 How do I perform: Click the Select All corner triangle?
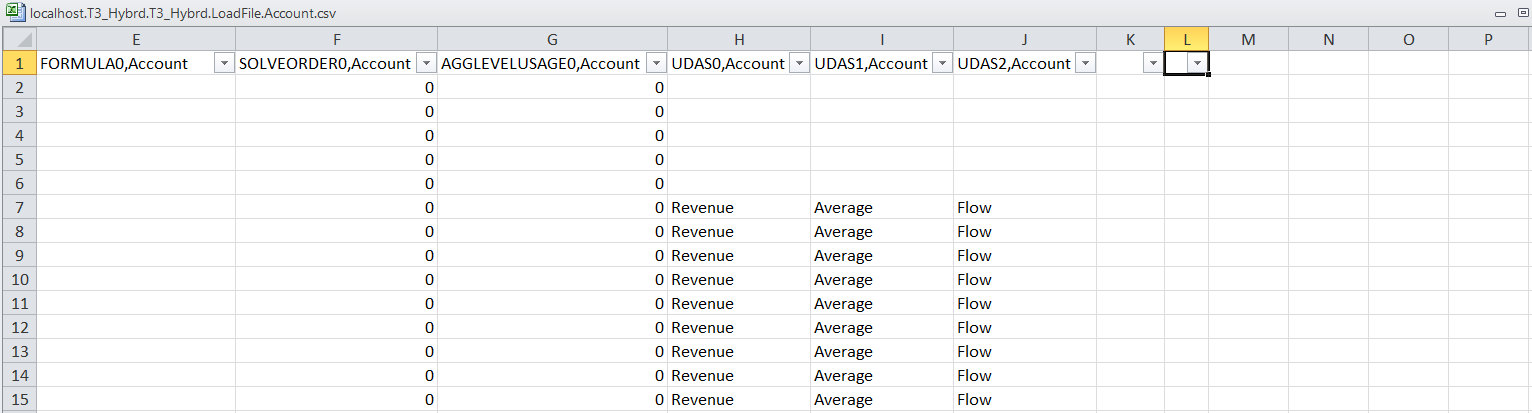pyautogui.click(x=18, y=39)
